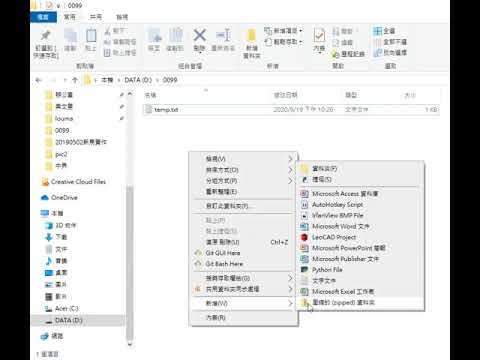Open the blue File tab
Image resolution: width=480 pixels, height=360 pixels.
point(43,17)
